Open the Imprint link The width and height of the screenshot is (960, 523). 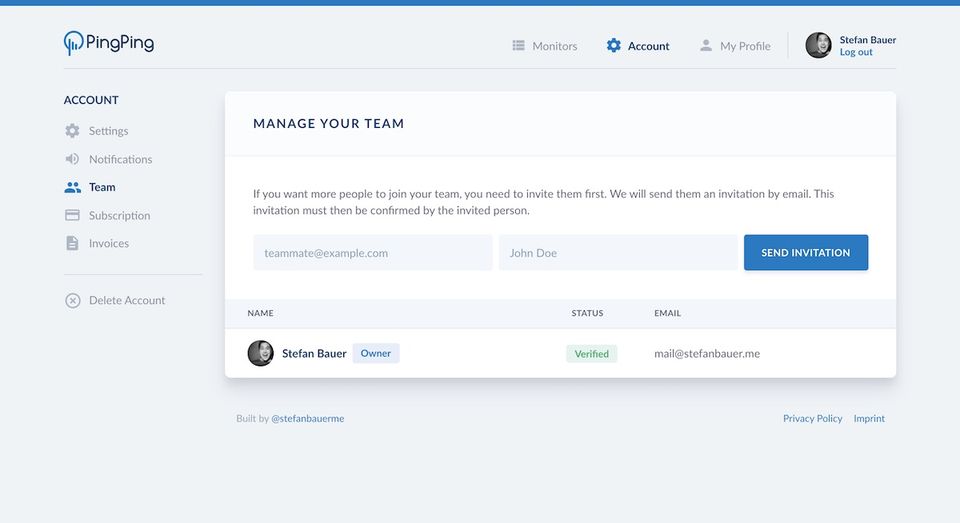tap(869, 418)
